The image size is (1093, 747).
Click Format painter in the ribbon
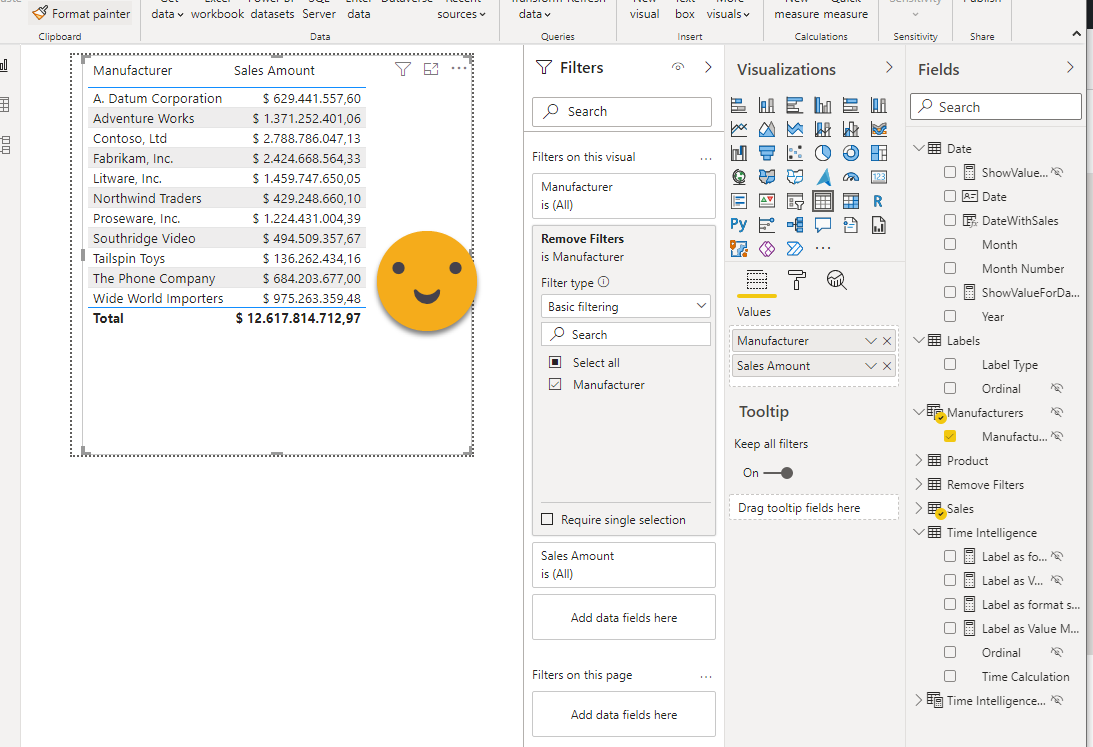tap(81, 14)
